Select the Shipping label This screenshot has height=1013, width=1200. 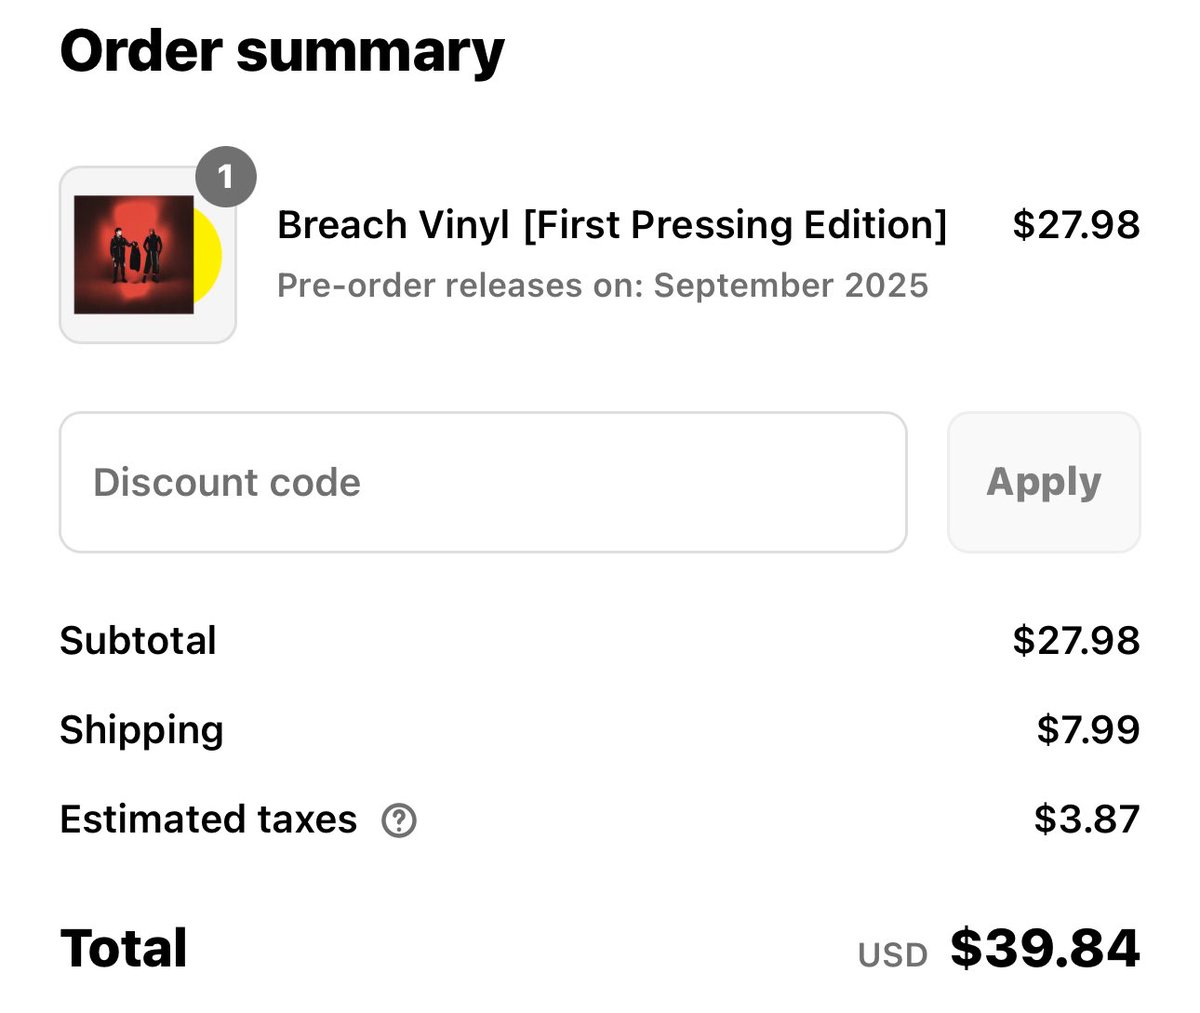pos(141,731)
